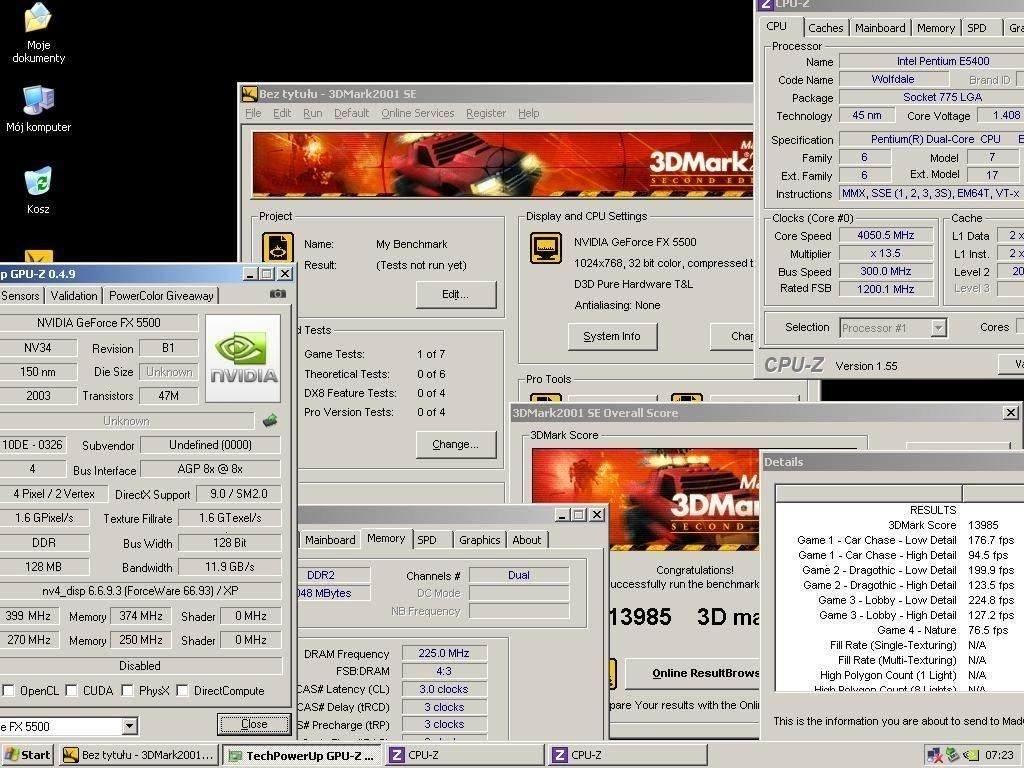Toggle DirectCompute checkbox in GPU-Z
Screen dimensions: 1024x768
tap(182, 690)
